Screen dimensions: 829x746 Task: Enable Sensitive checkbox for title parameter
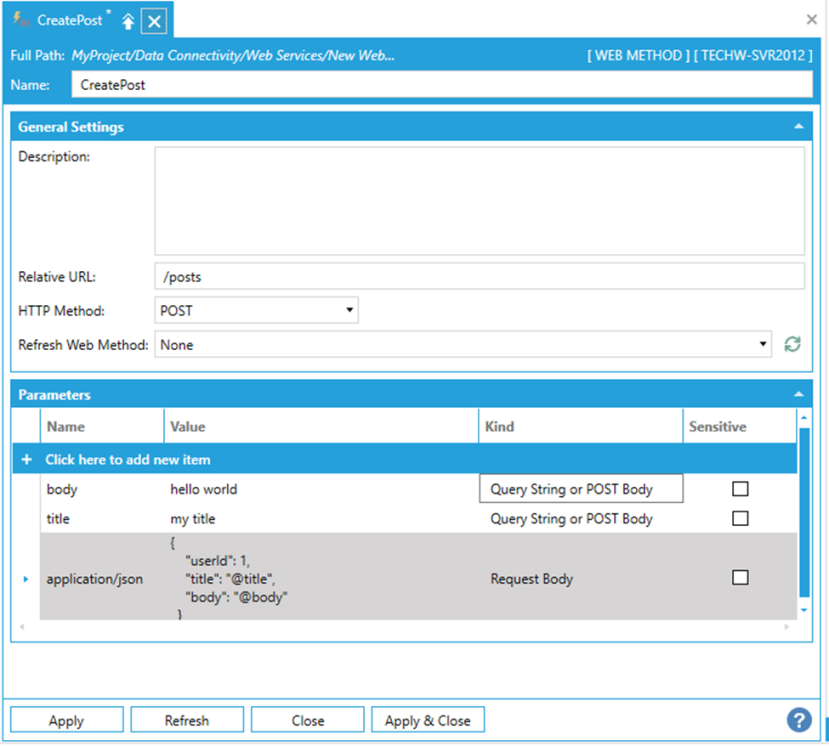tap(740, 518)
